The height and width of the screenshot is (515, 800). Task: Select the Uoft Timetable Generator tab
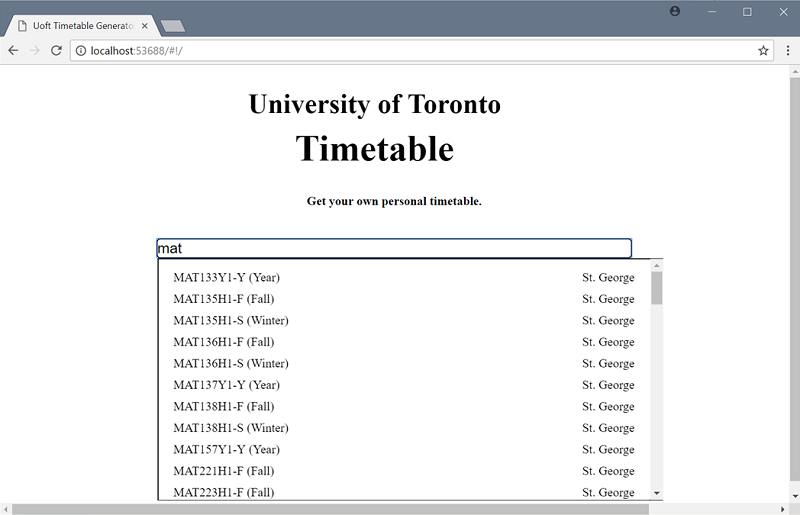coord(82,26)
